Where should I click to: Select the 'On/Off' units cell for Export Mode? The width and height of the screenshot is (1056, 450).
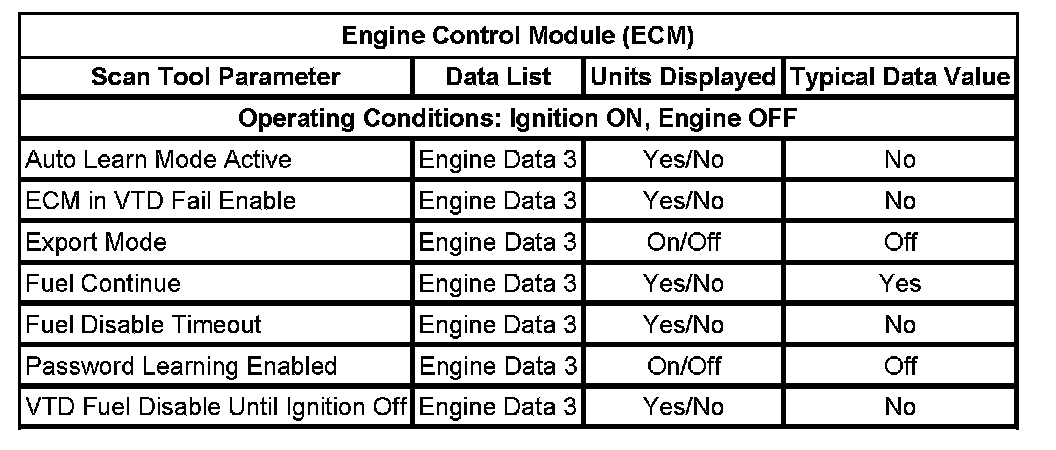[x=684, y=242]
